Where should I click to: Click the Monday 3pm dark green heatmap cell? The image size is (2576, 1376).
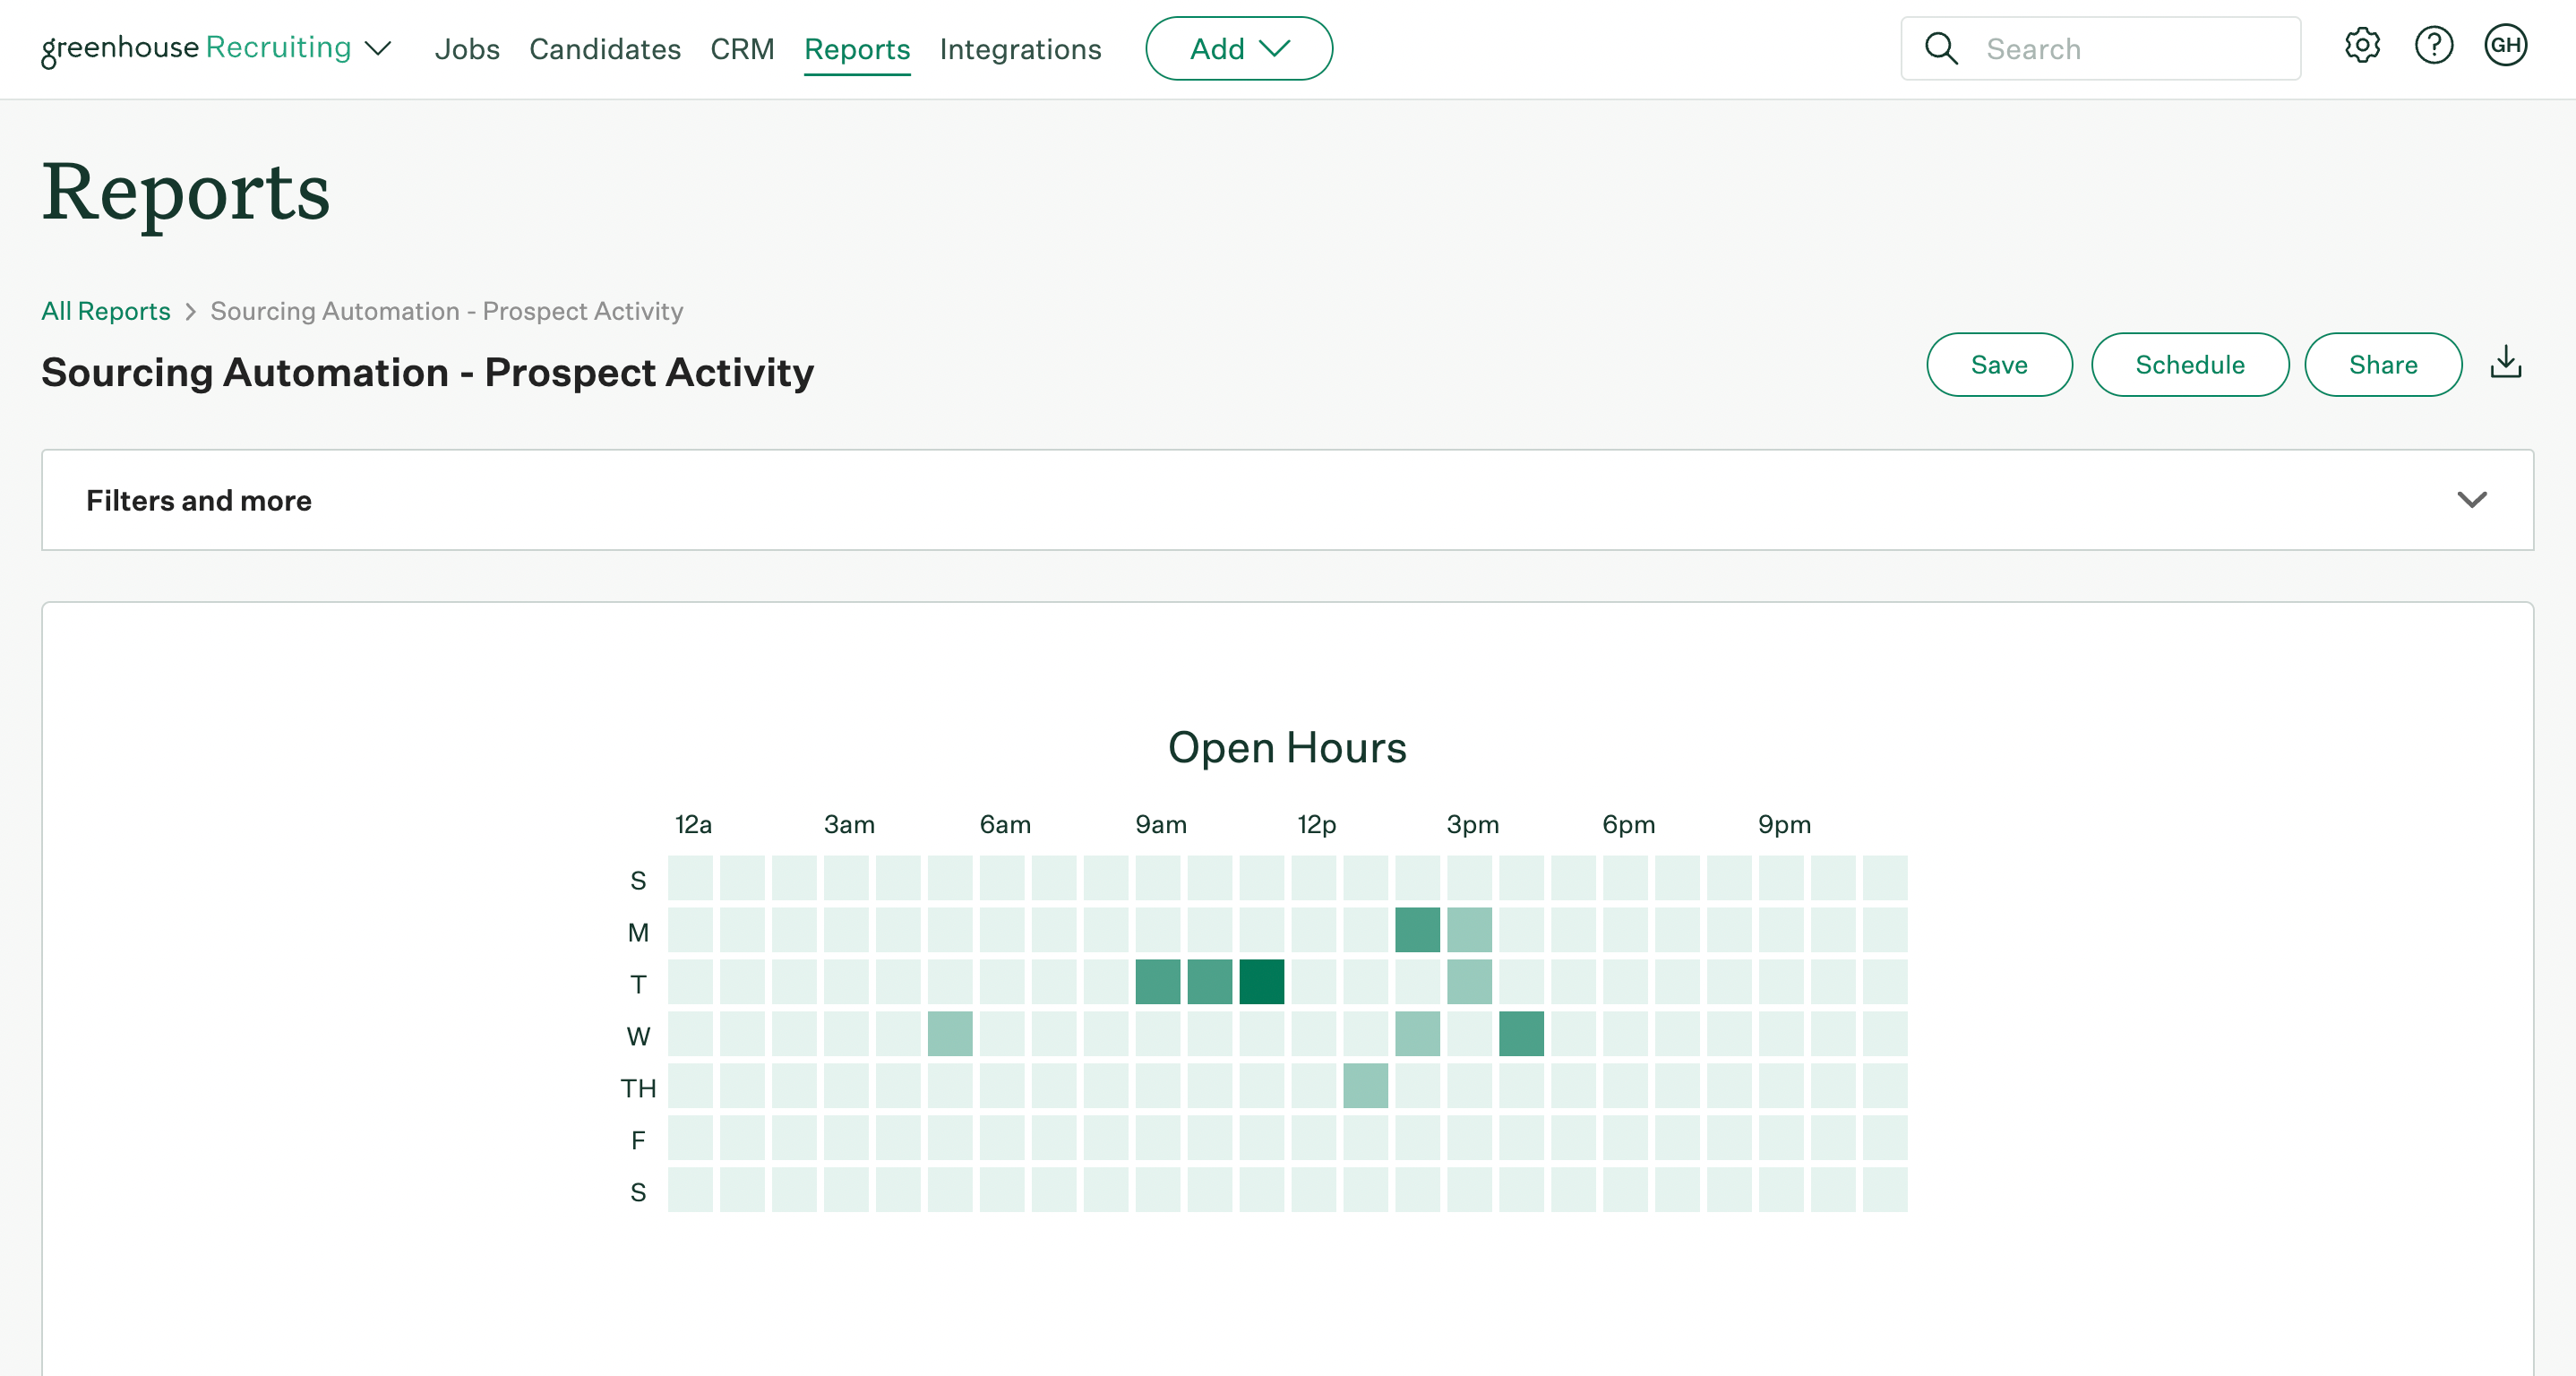click(1418, 928)
